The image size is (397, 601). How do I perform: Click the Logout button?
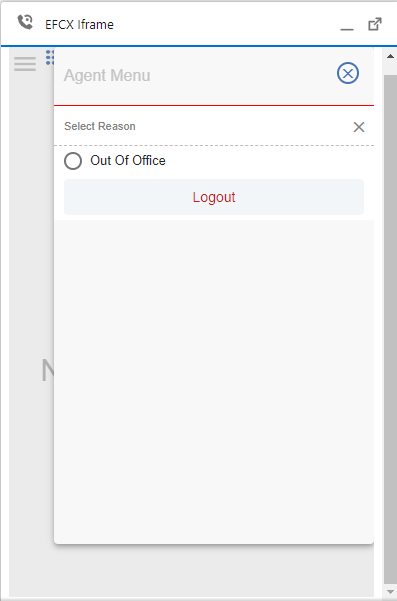[x=214, y=197]
